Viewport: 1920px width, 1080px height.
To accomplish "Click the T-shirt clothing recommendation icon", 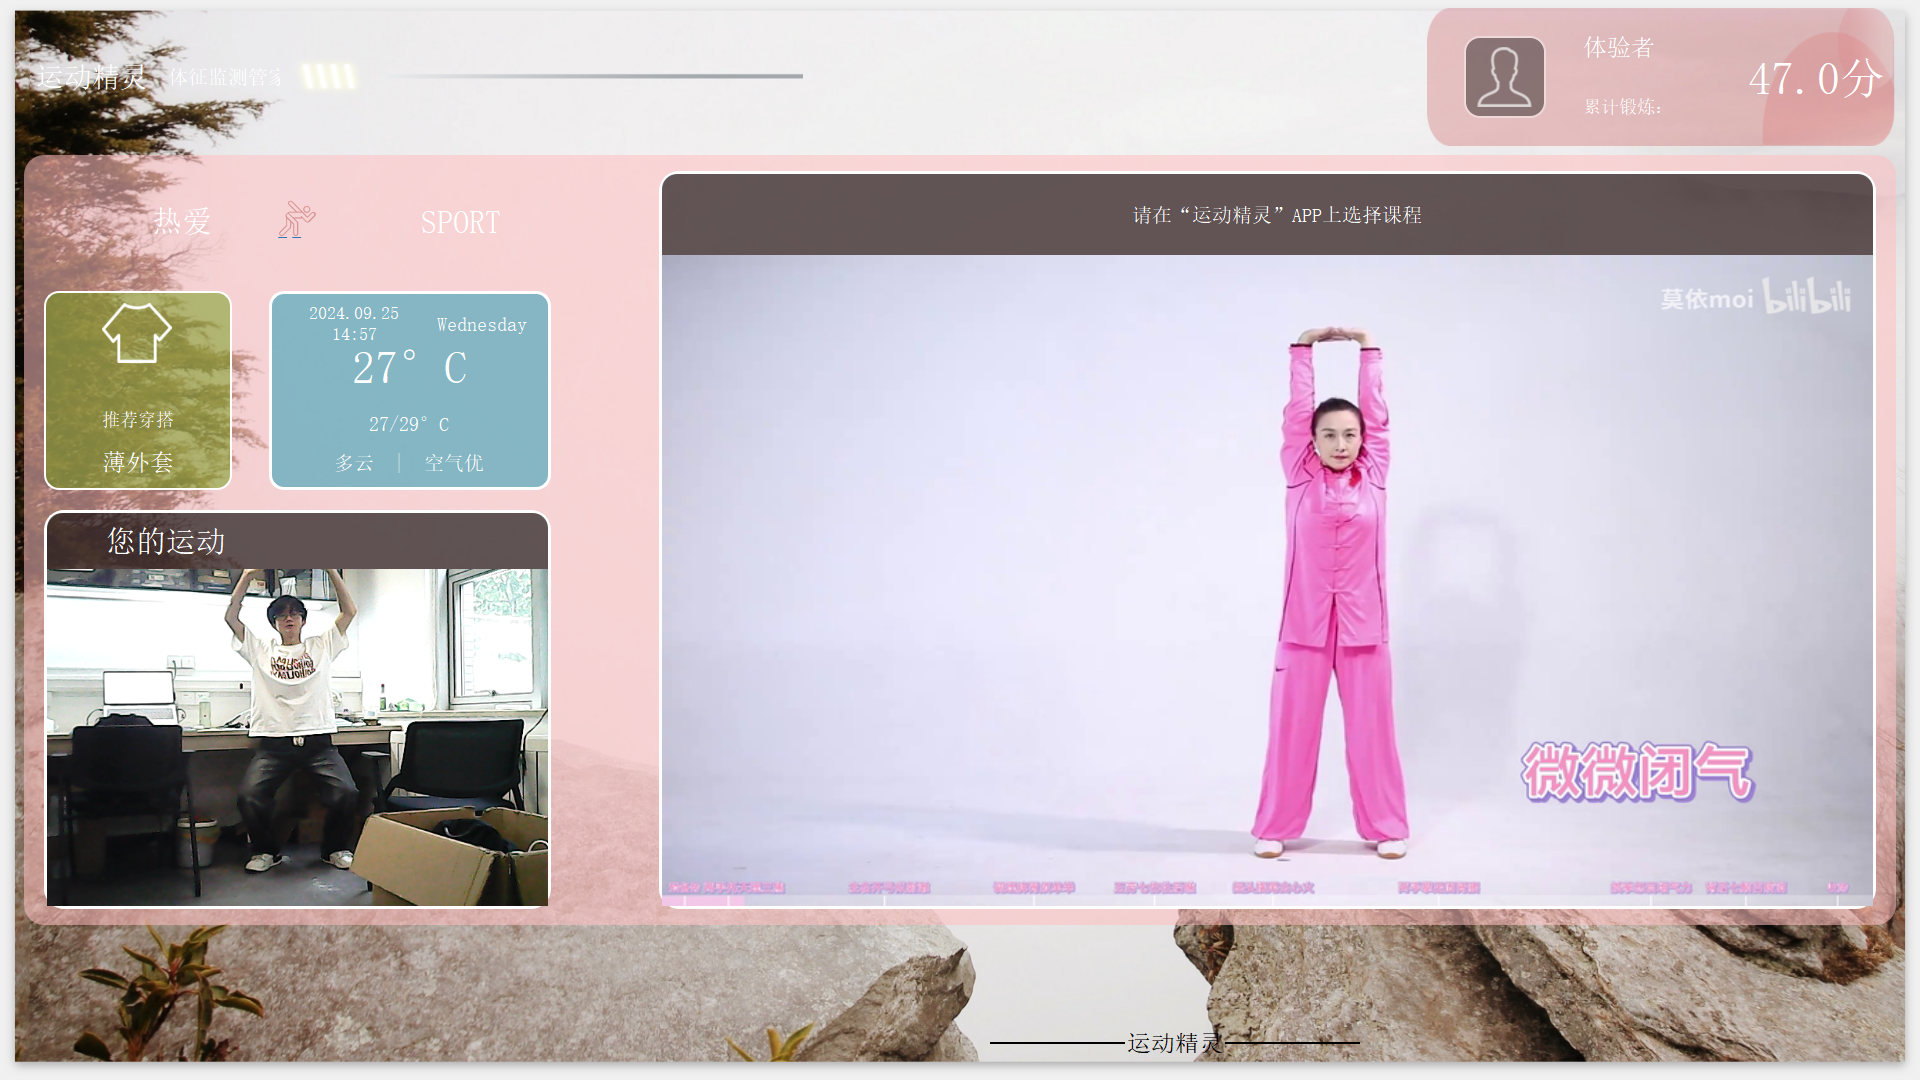I will (137, 333).
